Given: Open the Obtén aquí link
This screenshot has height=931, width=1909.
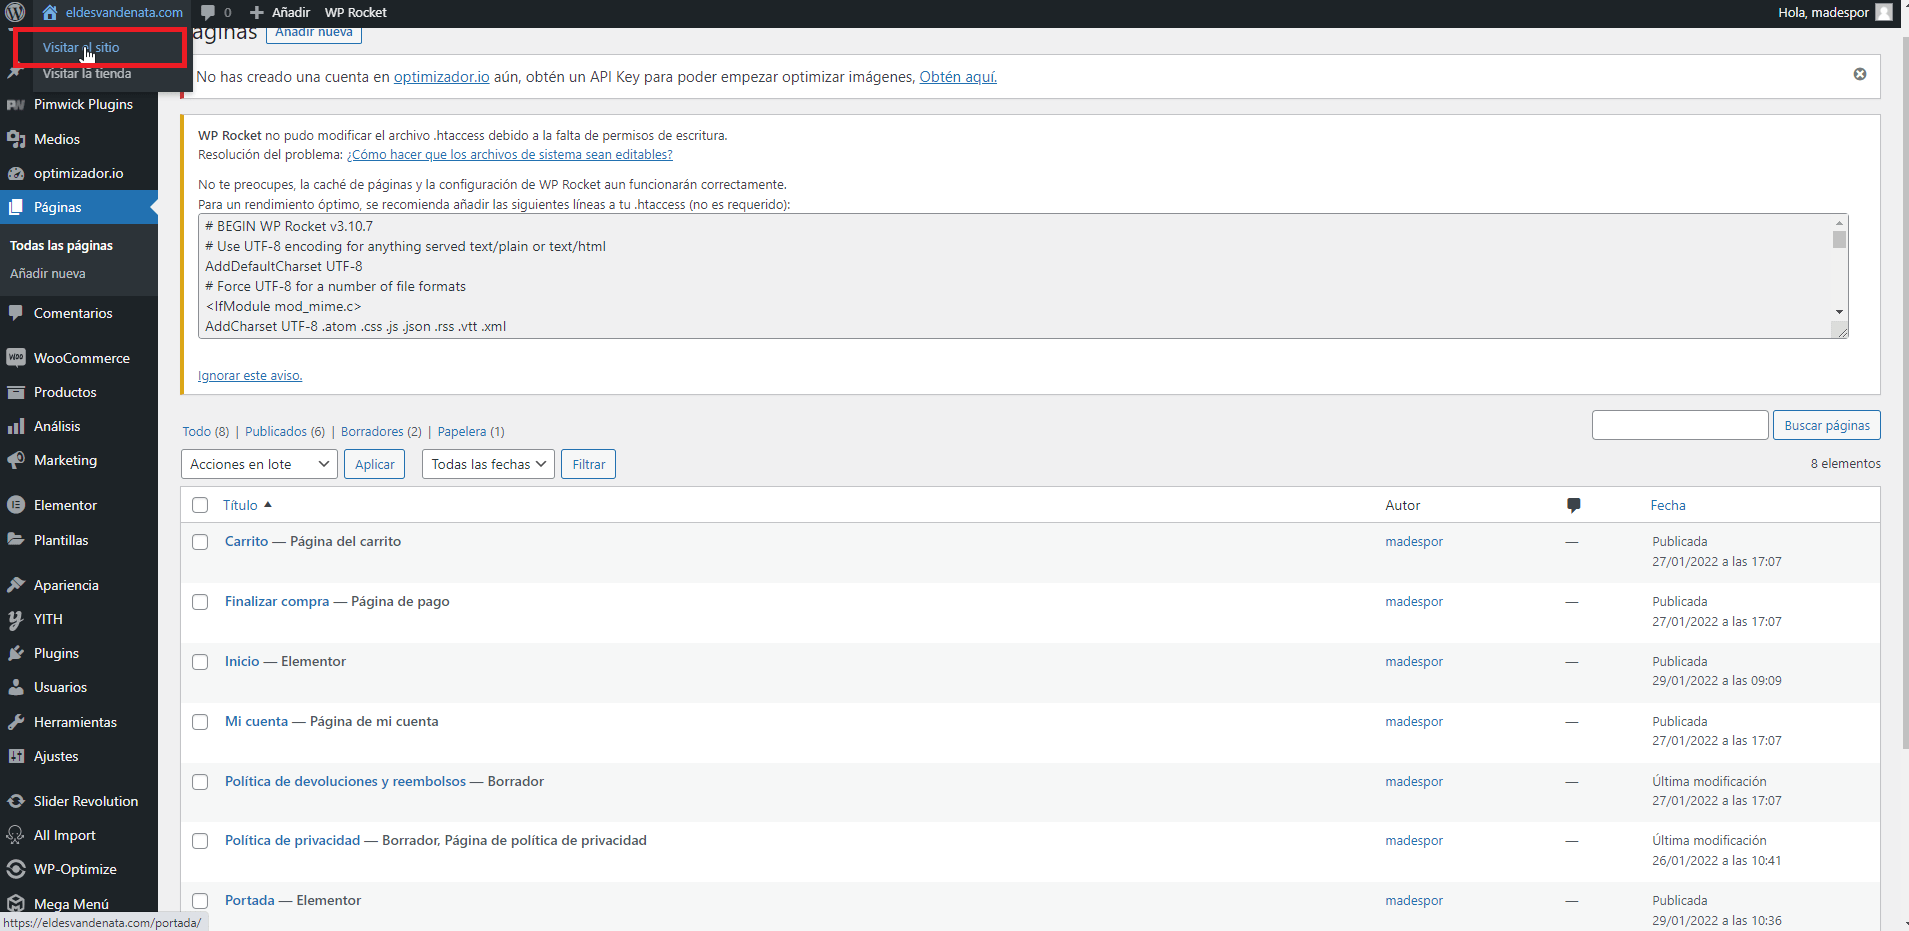Looking at the screenshot, I should point(958,77).
